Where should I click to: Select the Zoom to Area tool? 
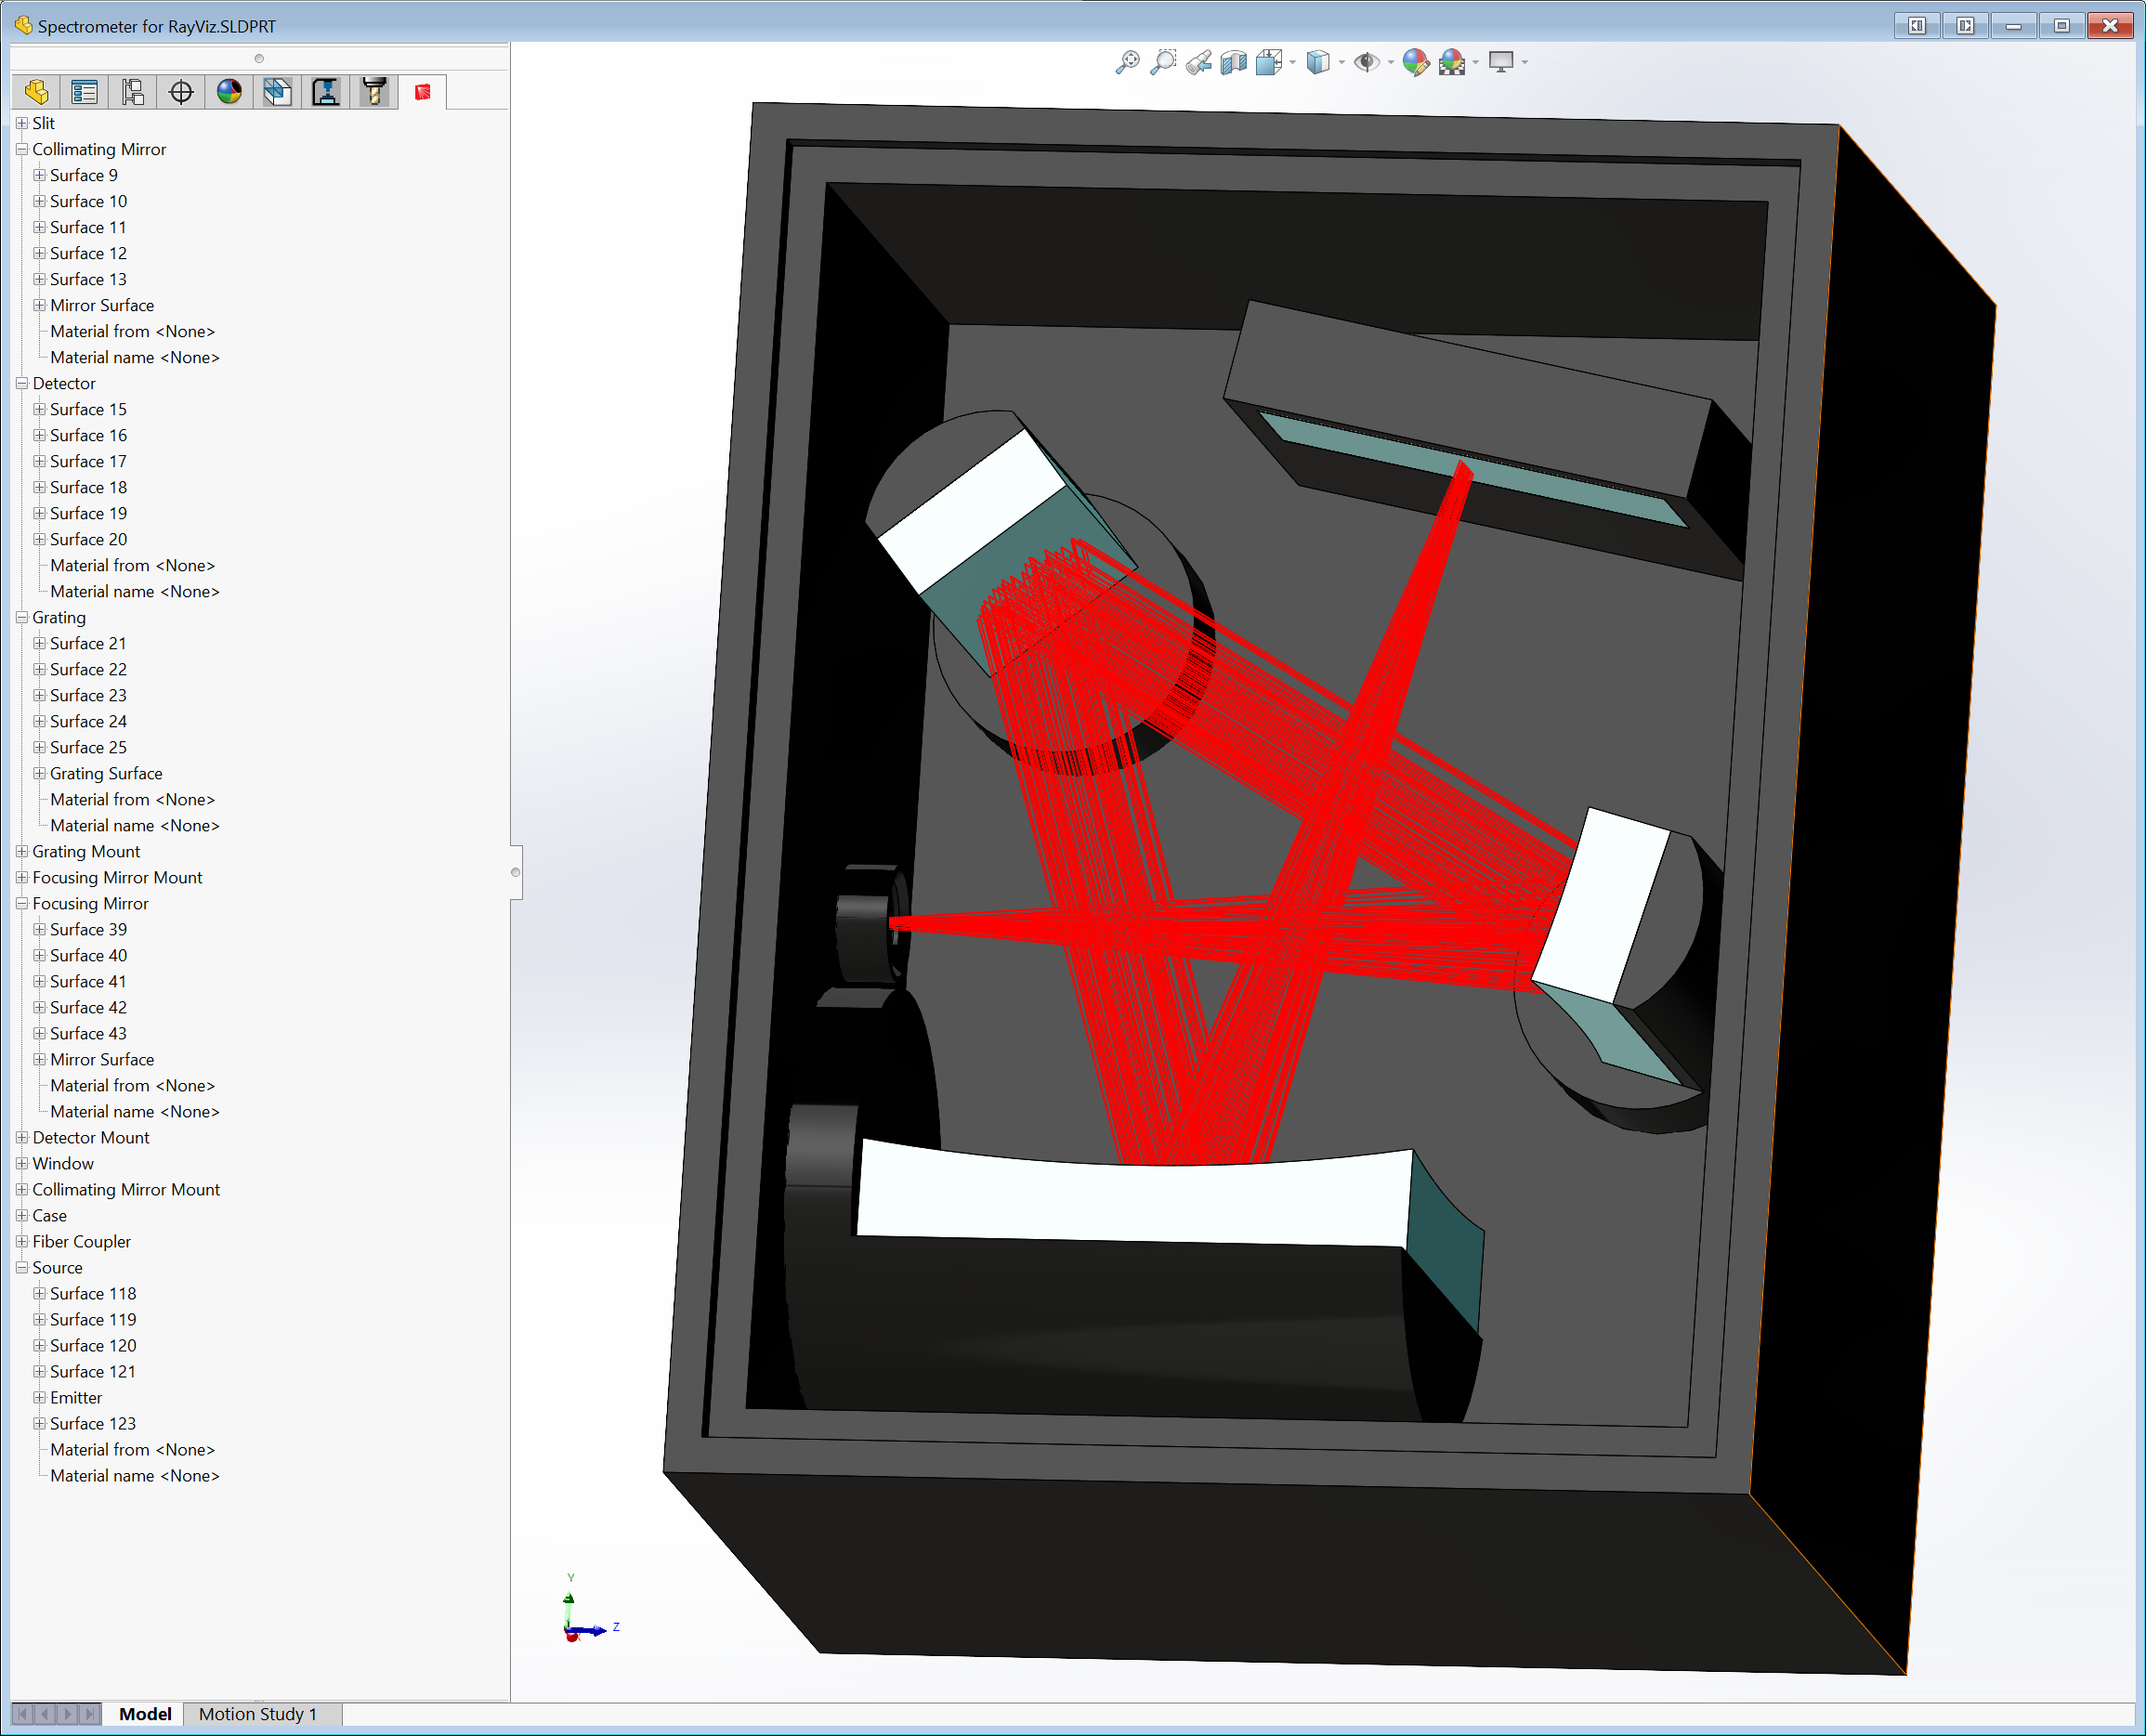click(x=1163, y=62)
